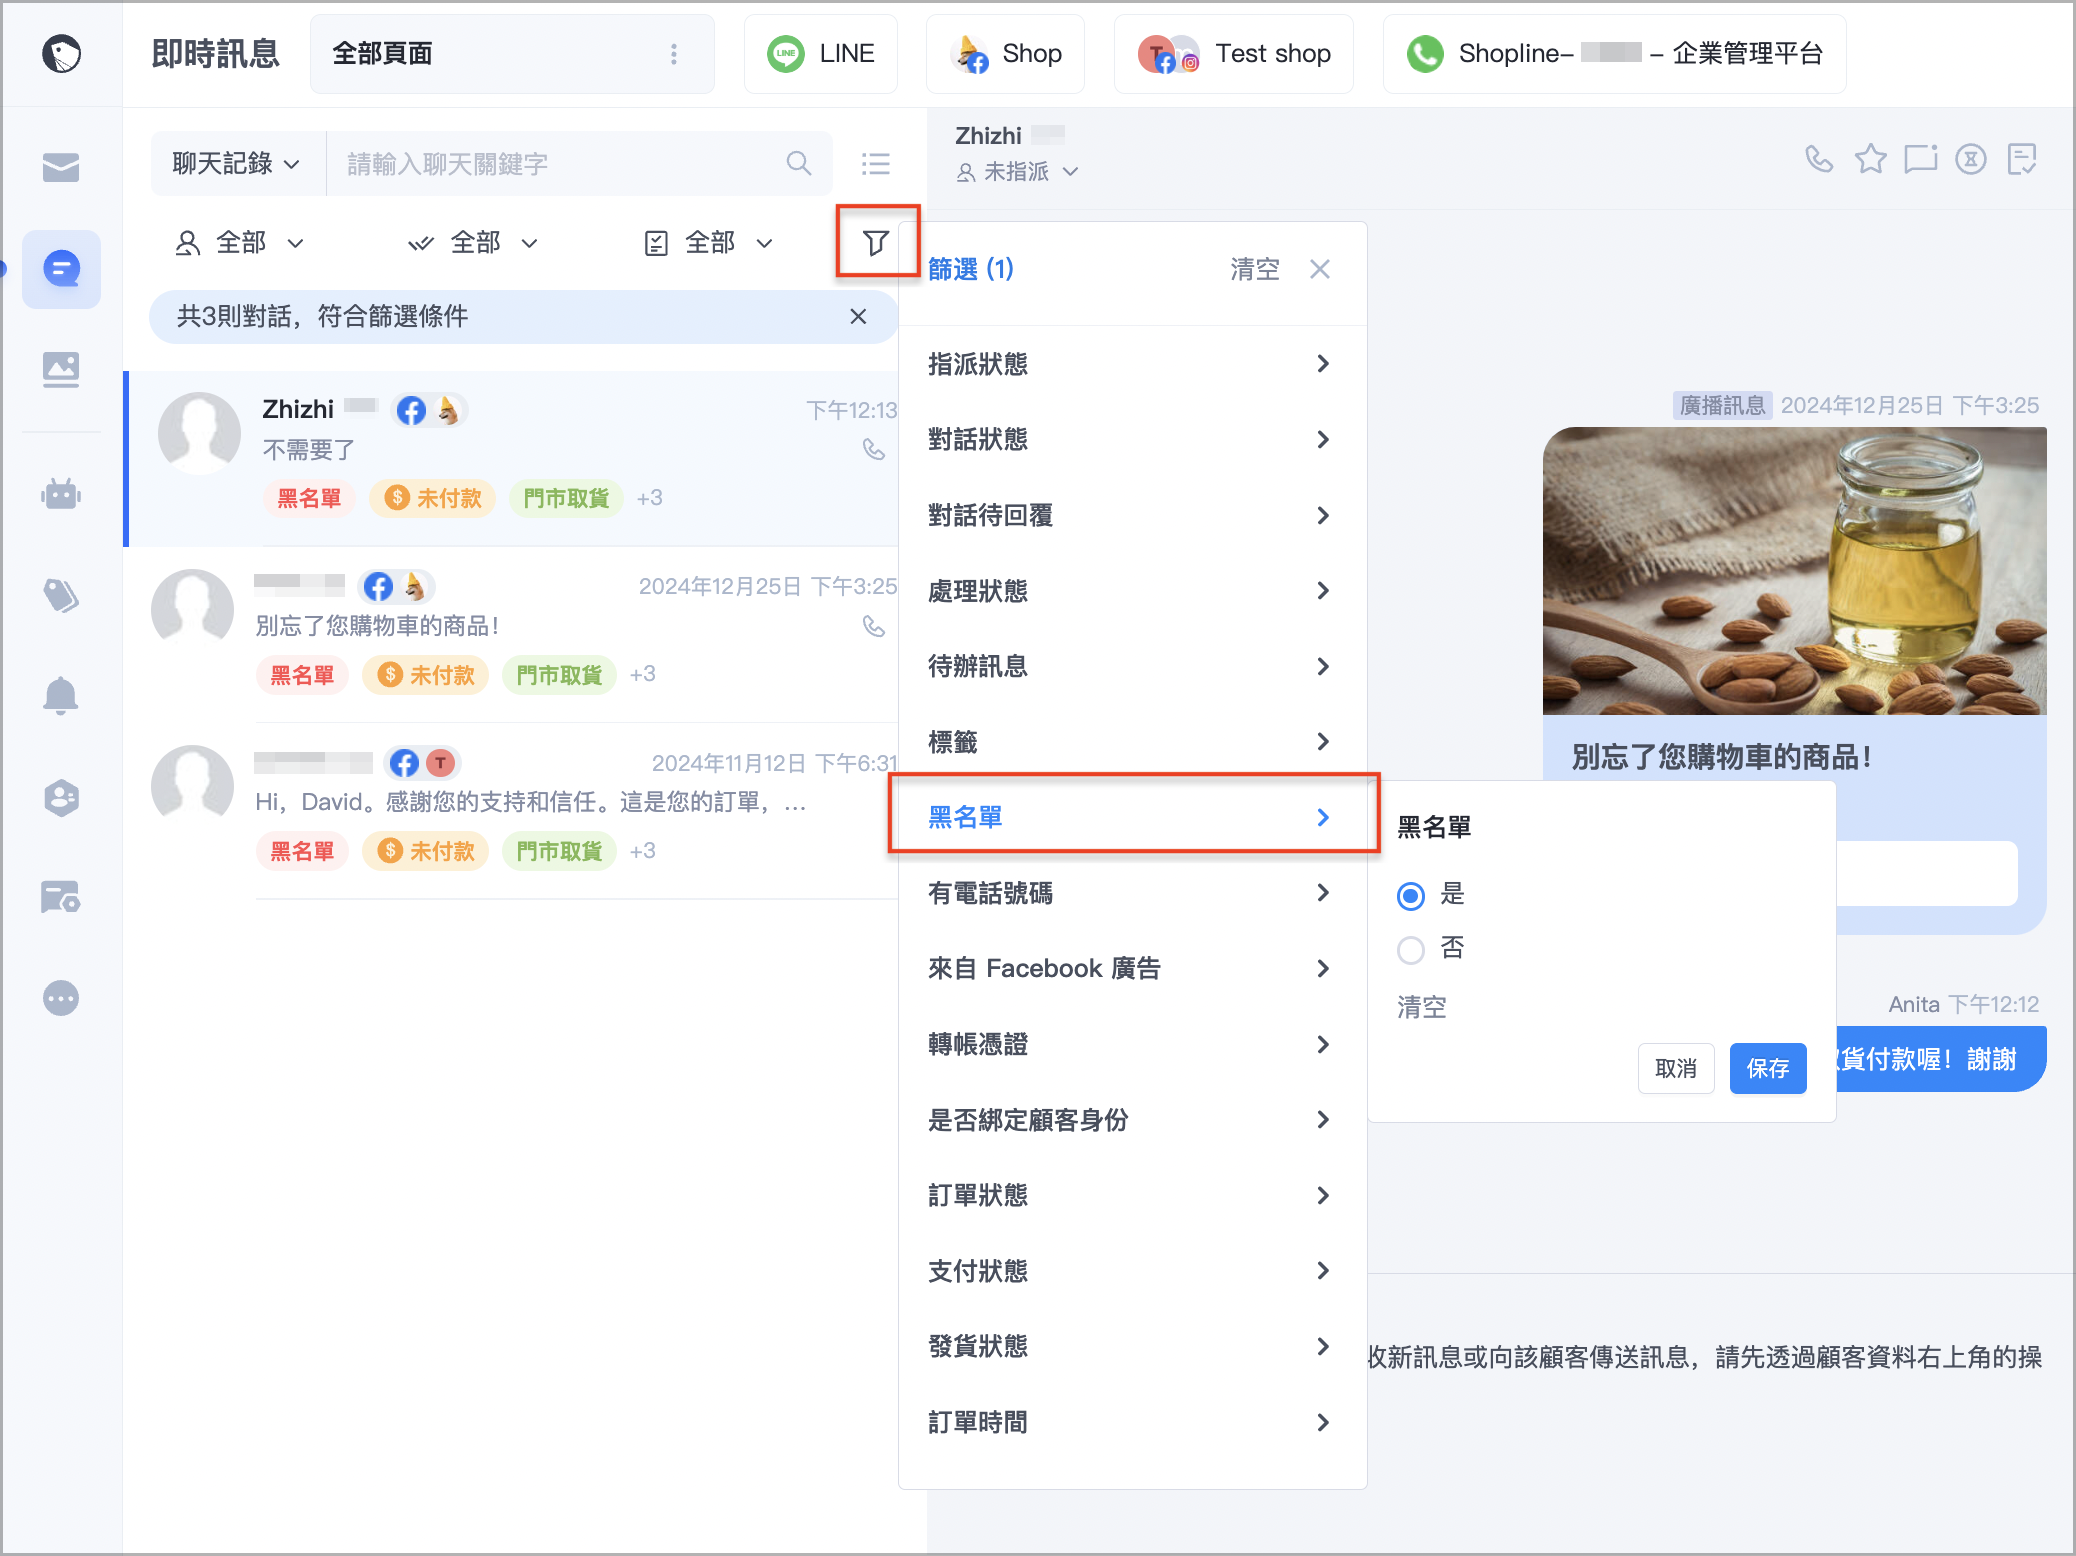2076x1556 pixels.
Task: Close the filter panel with X
Action: point(1320,269)
